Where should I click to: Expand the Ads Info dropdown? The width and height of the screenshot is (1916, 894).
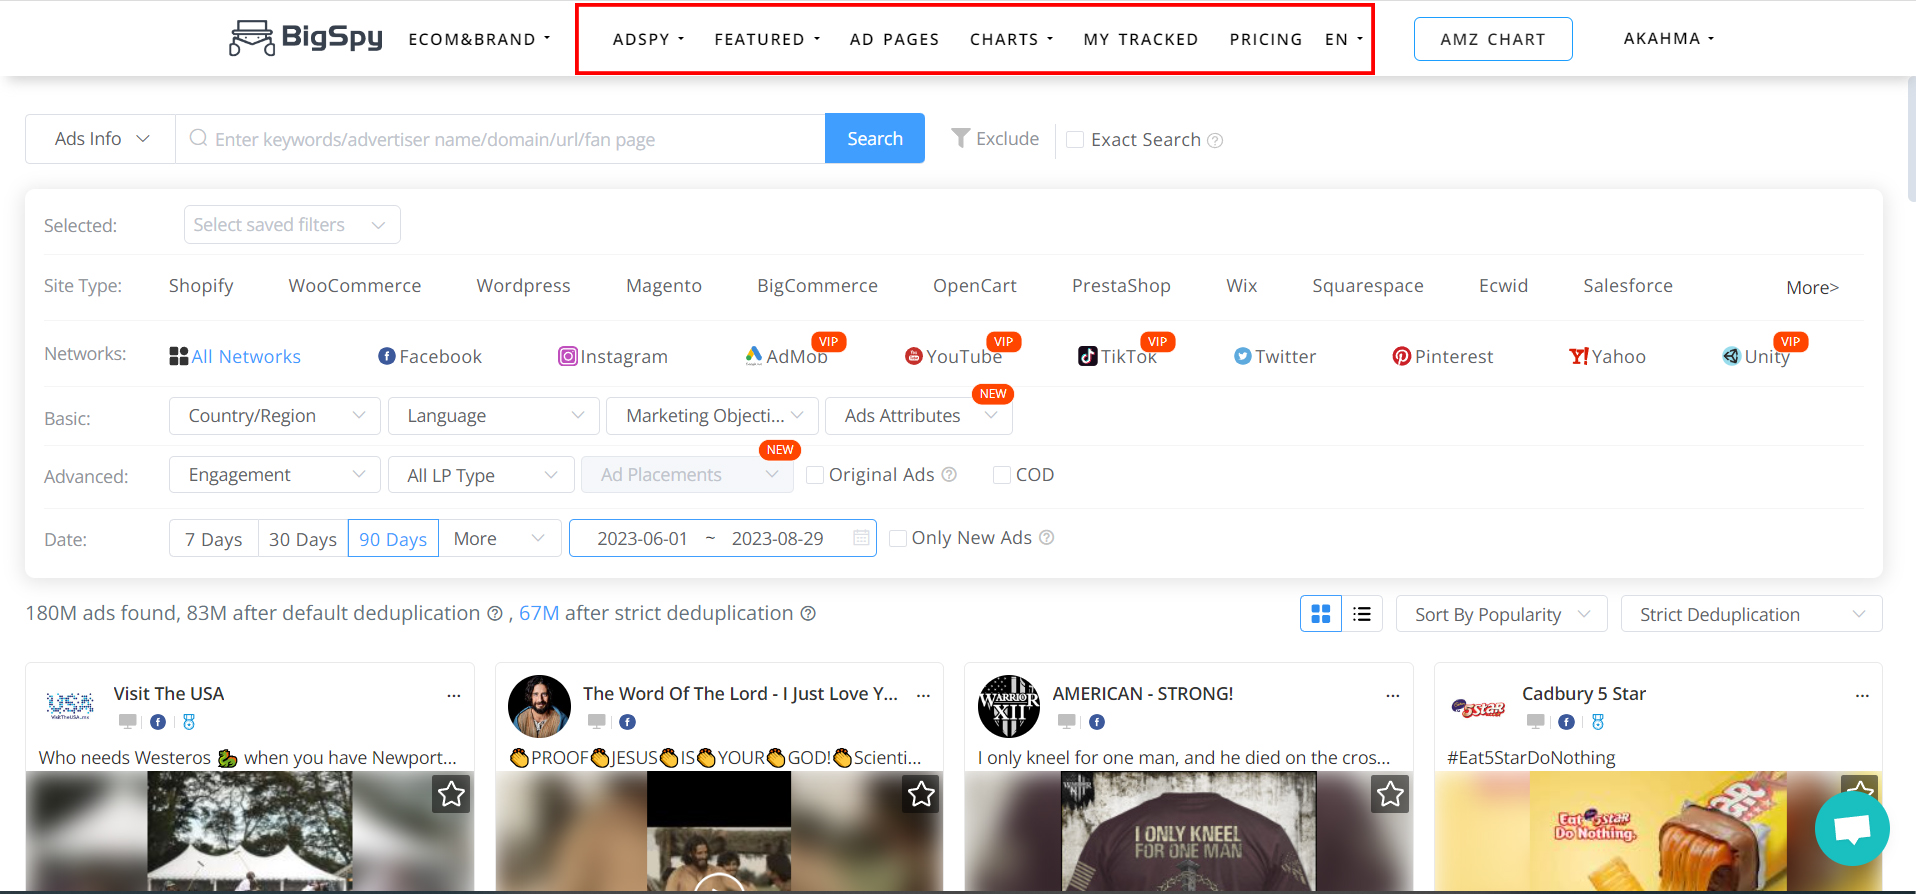[x=101, y=139]
